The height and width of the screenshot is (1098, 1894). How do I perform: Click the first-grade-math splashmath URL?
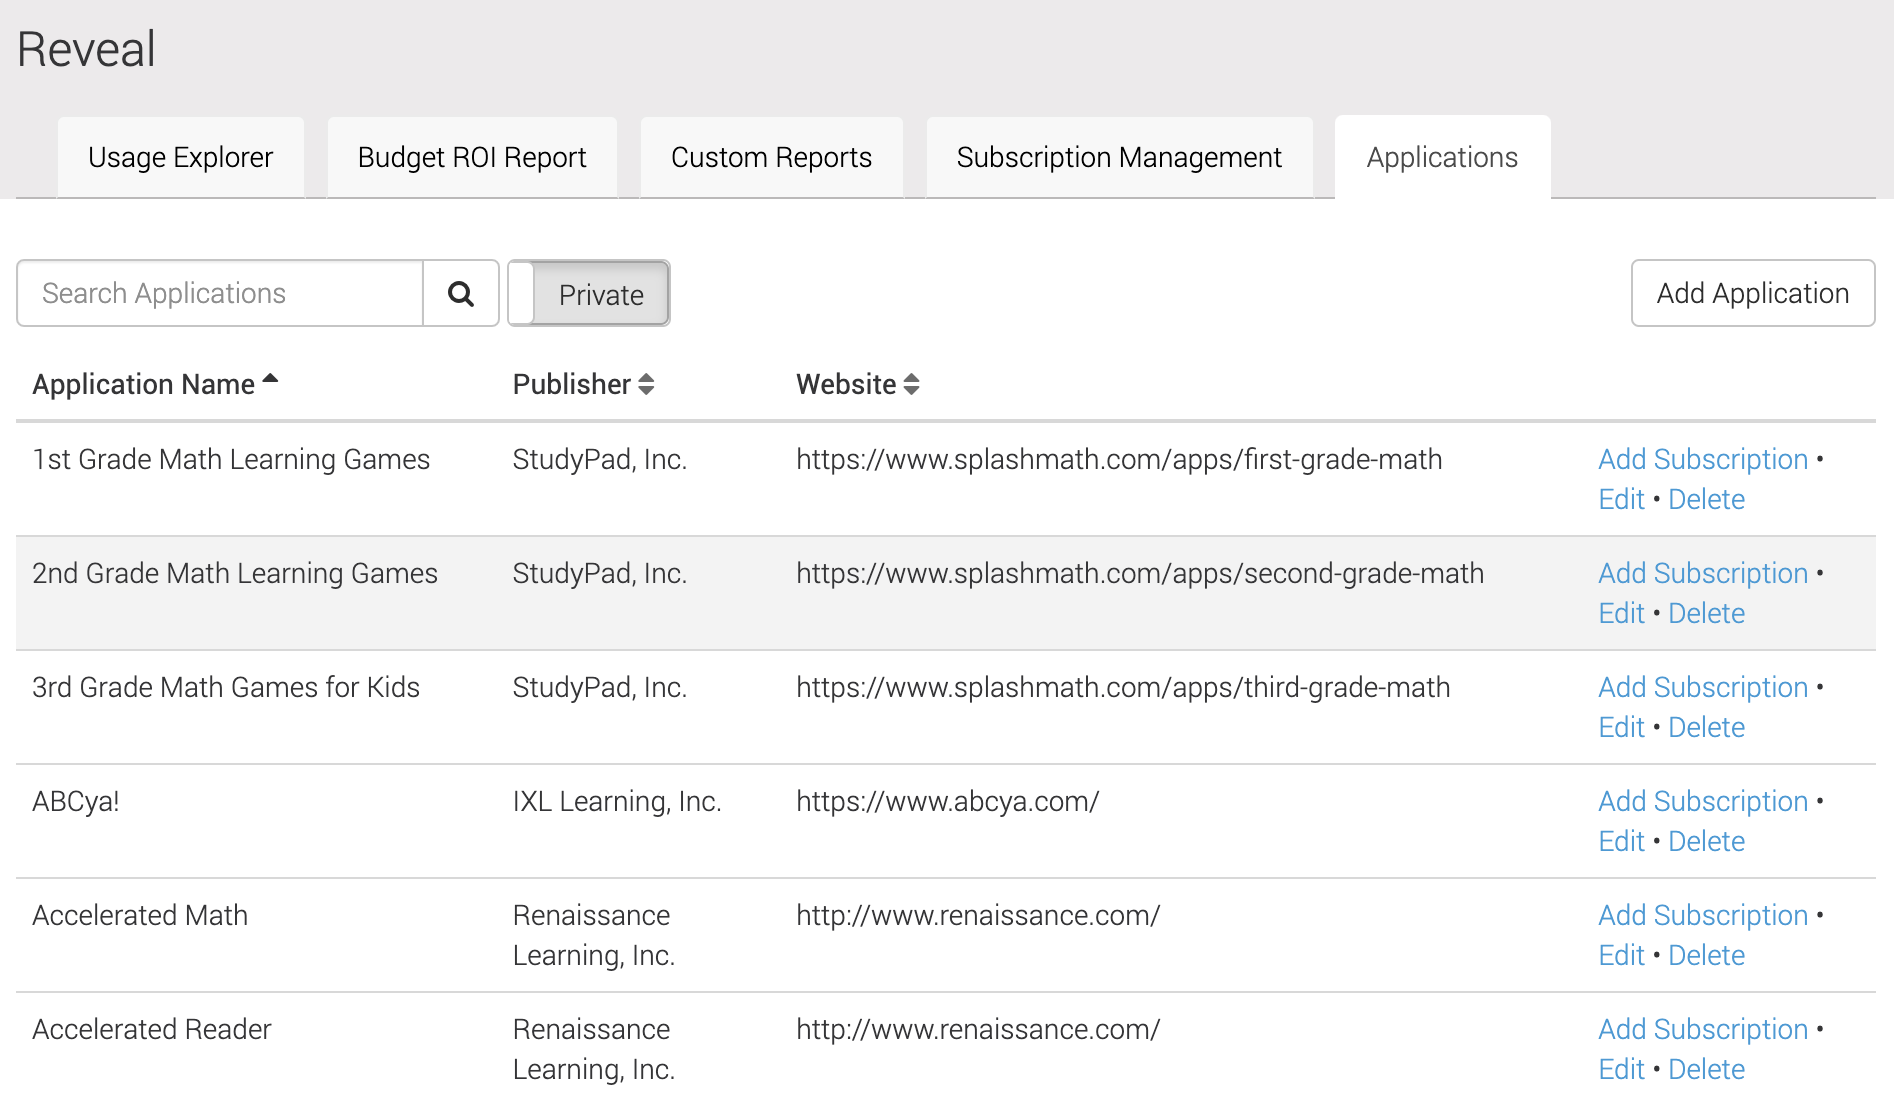click(1119, 459)
